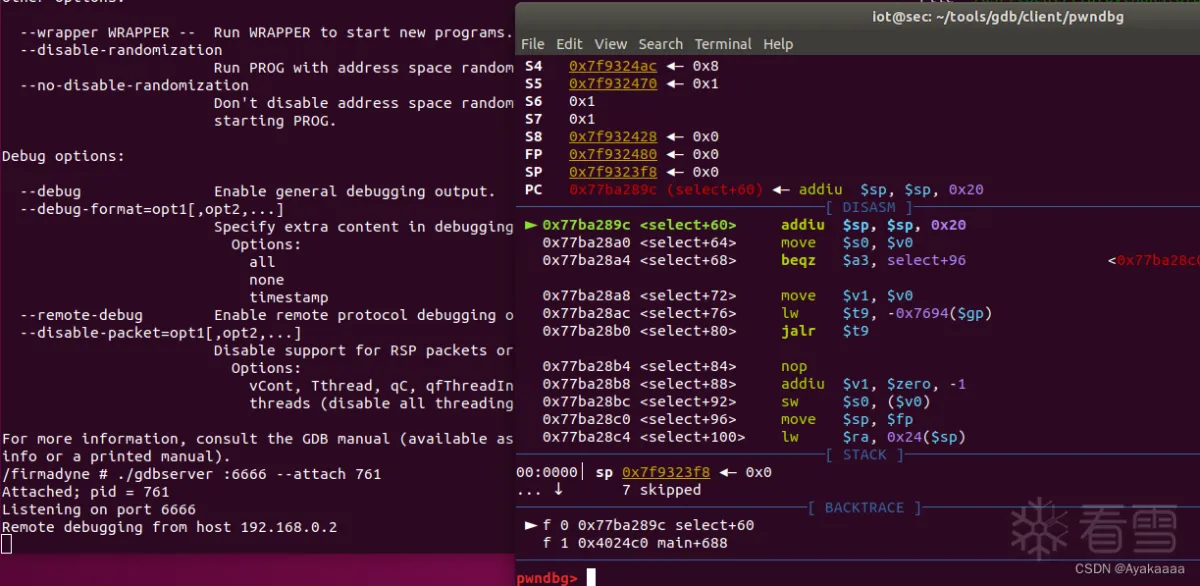Click the pwndbg terminal window title bar
1200x586 pixels.
pyautogui.click(x=857, y=14)
